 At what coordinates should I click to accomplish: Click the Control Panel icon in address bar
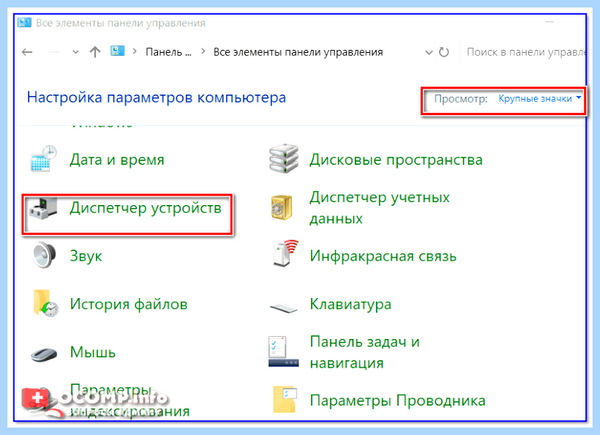[x=117, y=51]
